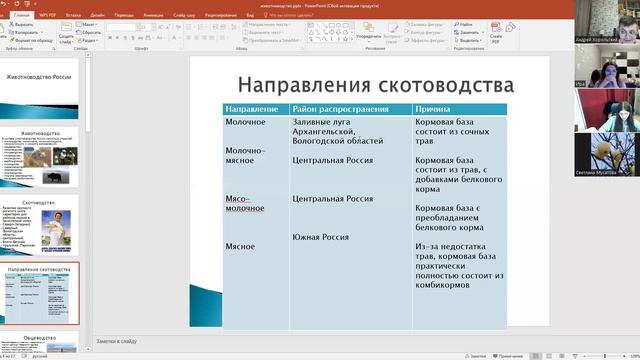This screenshot has width=640, height=360.
Task: Click Копировать (Copy) in the clipboard group
Action: tap(23, 32)
